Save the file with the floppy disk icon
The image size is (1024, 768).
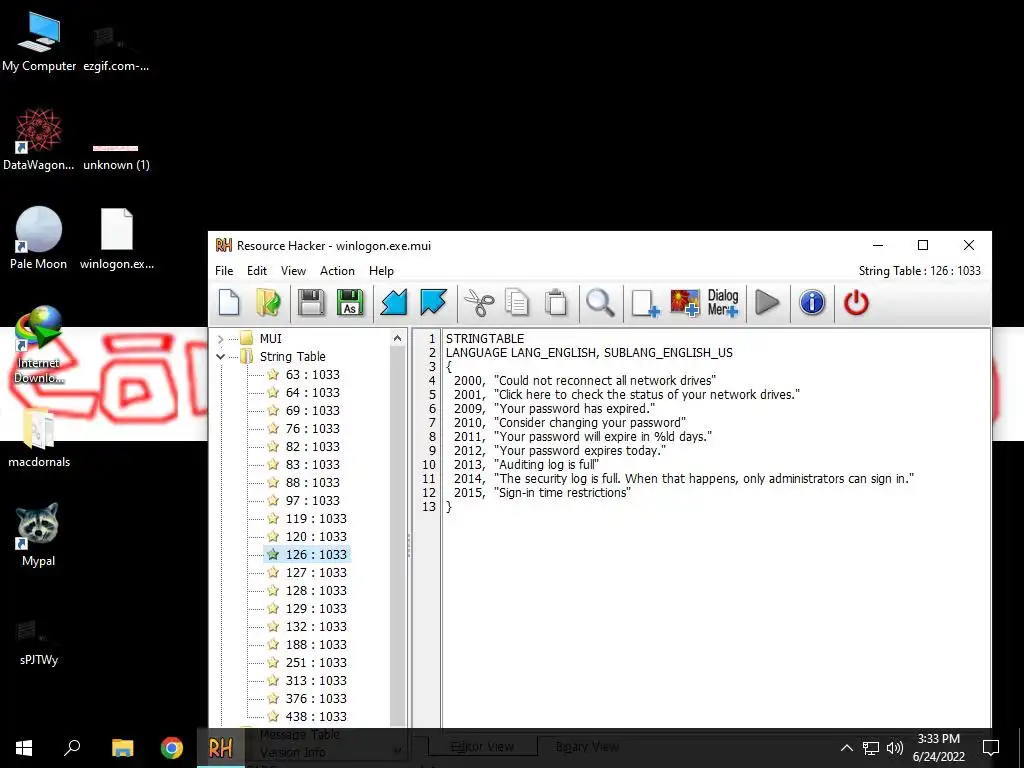(311, 303)
